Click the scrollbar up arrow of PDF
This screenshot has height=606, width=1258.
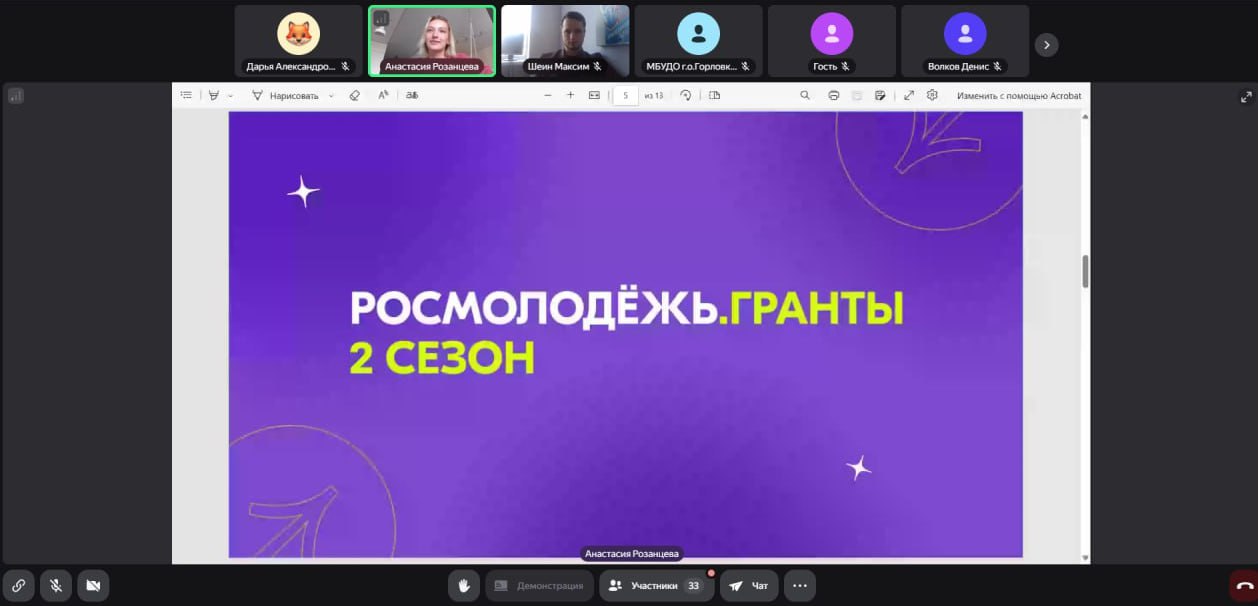[x=1085, y=116]
